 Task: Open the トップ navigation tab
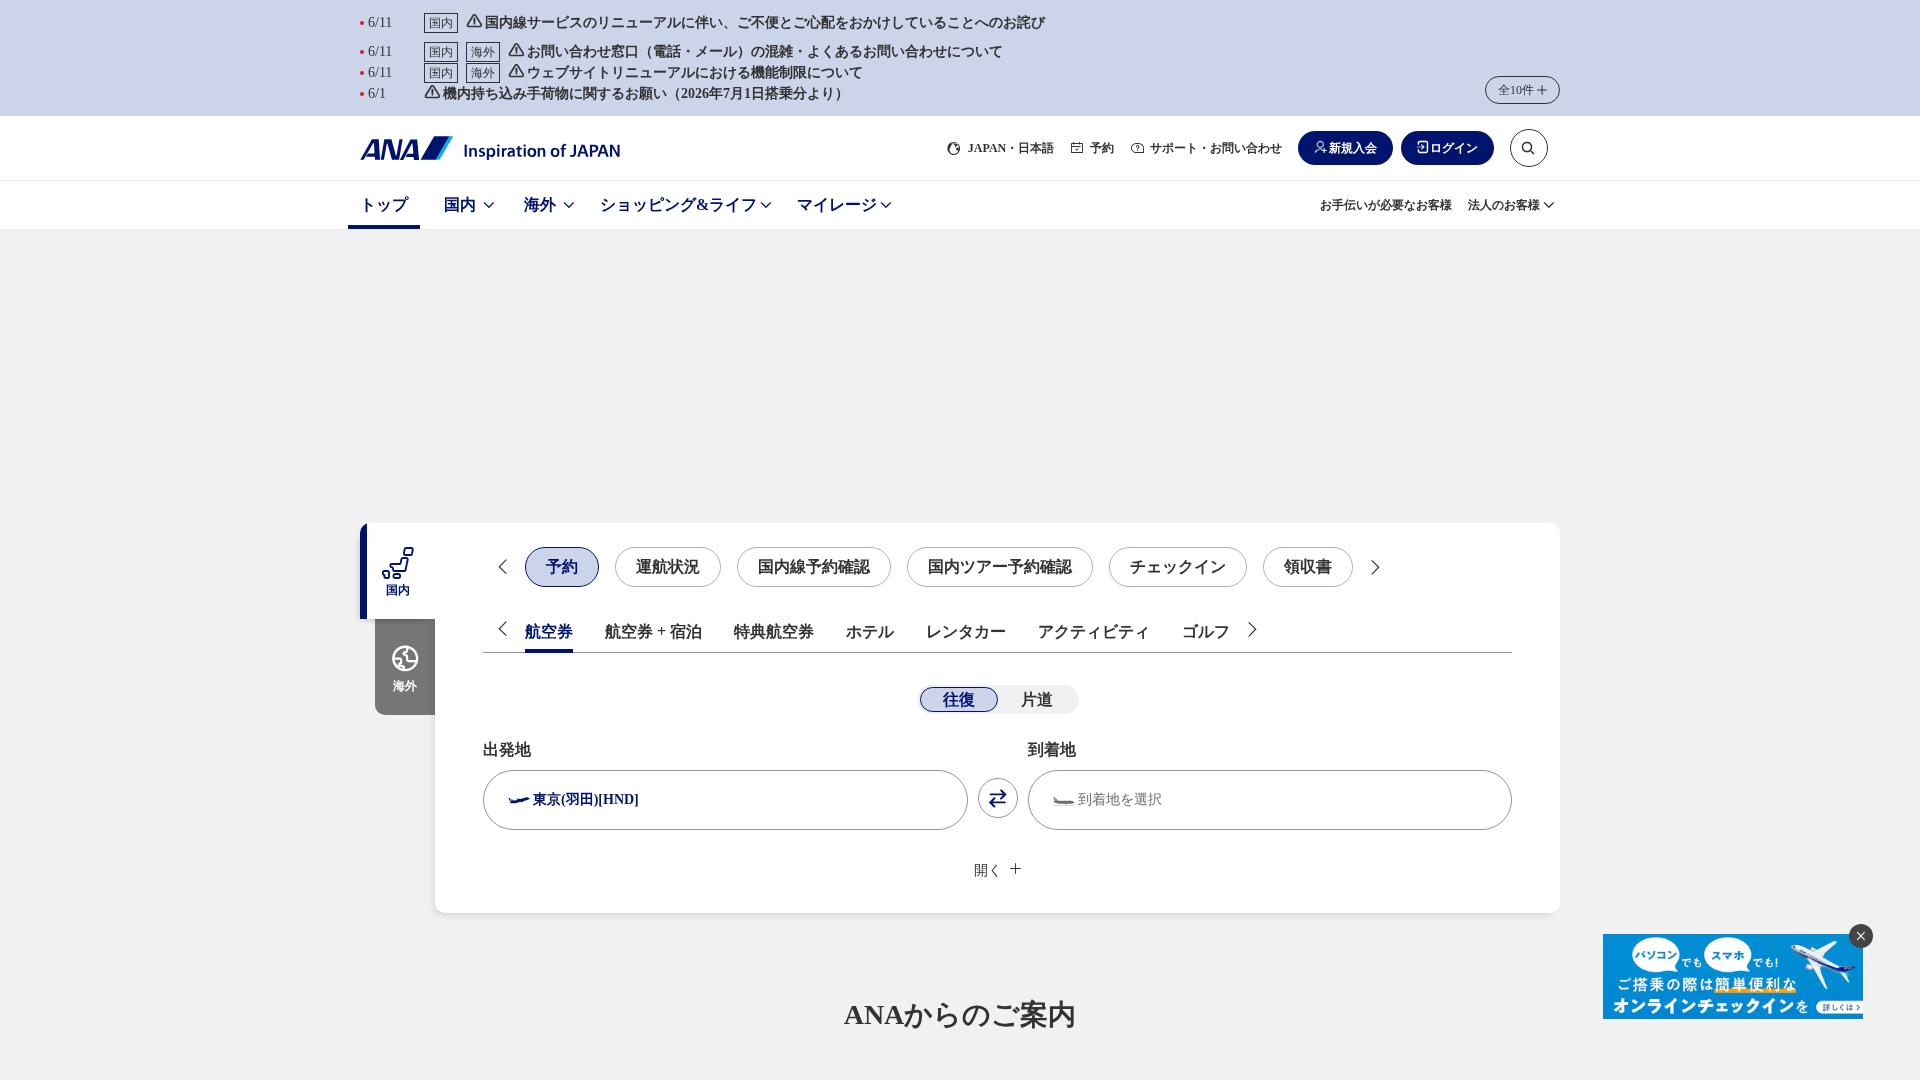point(384,205)
